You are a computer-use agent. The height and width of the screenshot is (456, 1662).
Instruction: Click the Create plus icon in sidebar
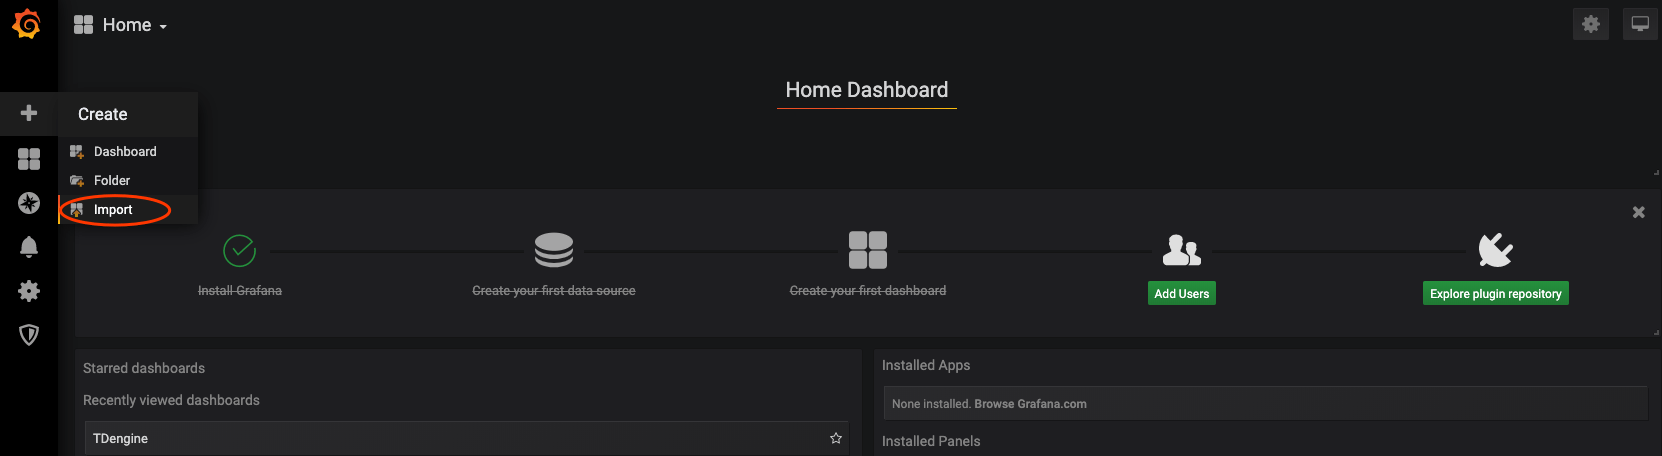[29, 113]
